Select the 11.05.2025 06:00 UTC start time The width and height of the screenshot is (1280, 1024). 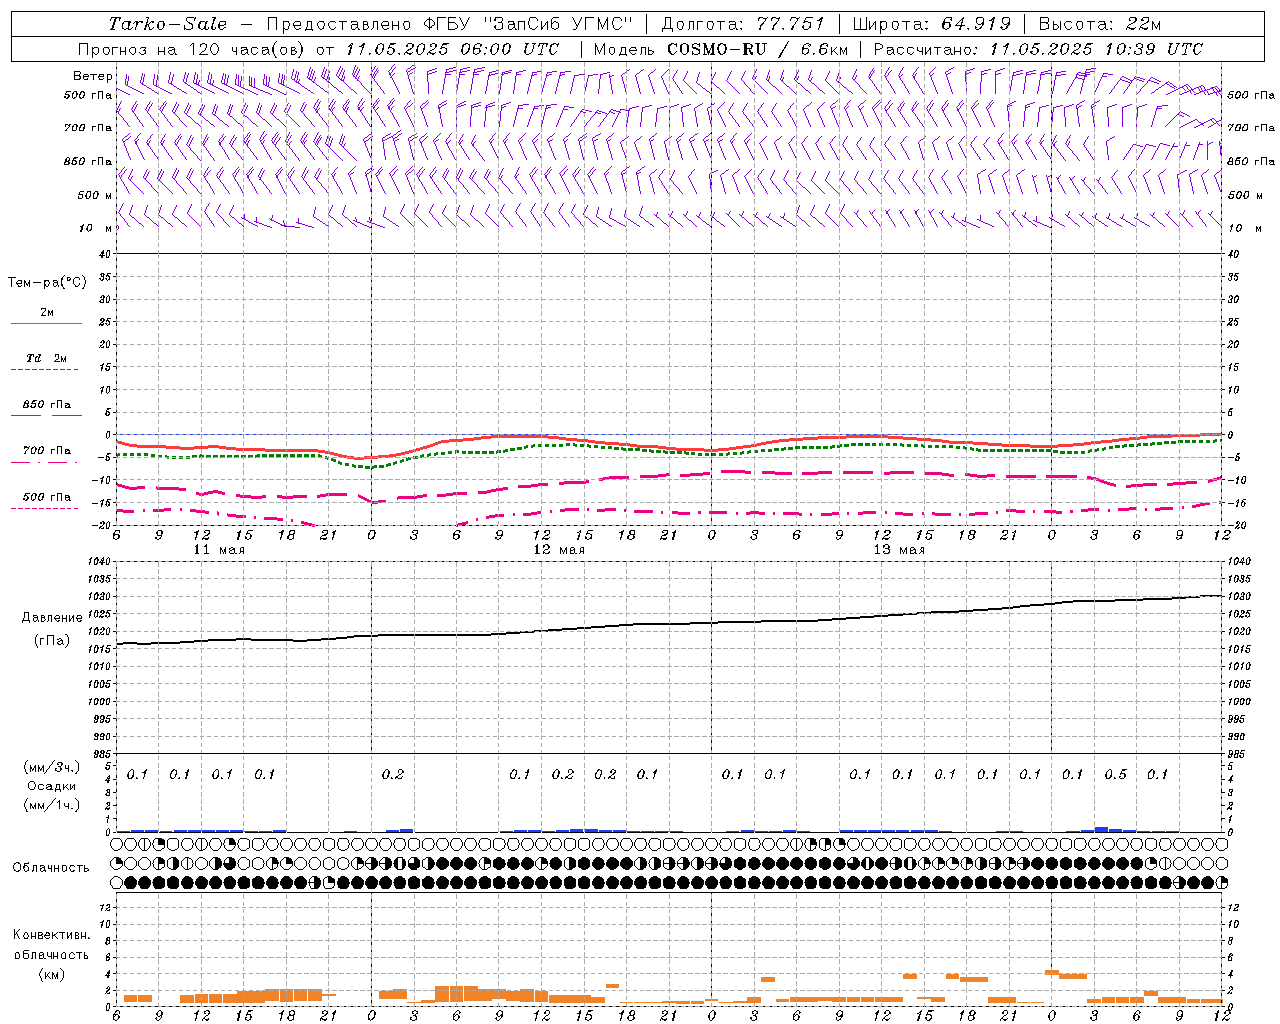[452, 49]
